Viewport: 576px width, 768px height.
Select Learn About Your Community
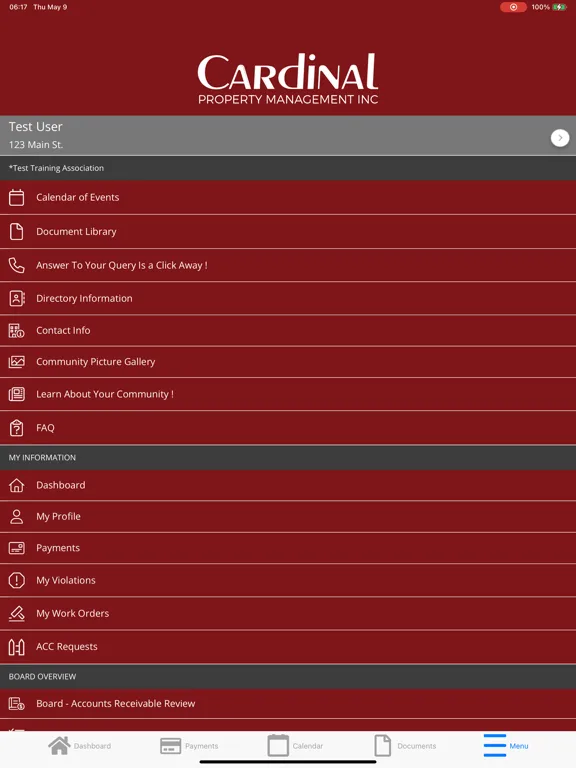[288, 394]
